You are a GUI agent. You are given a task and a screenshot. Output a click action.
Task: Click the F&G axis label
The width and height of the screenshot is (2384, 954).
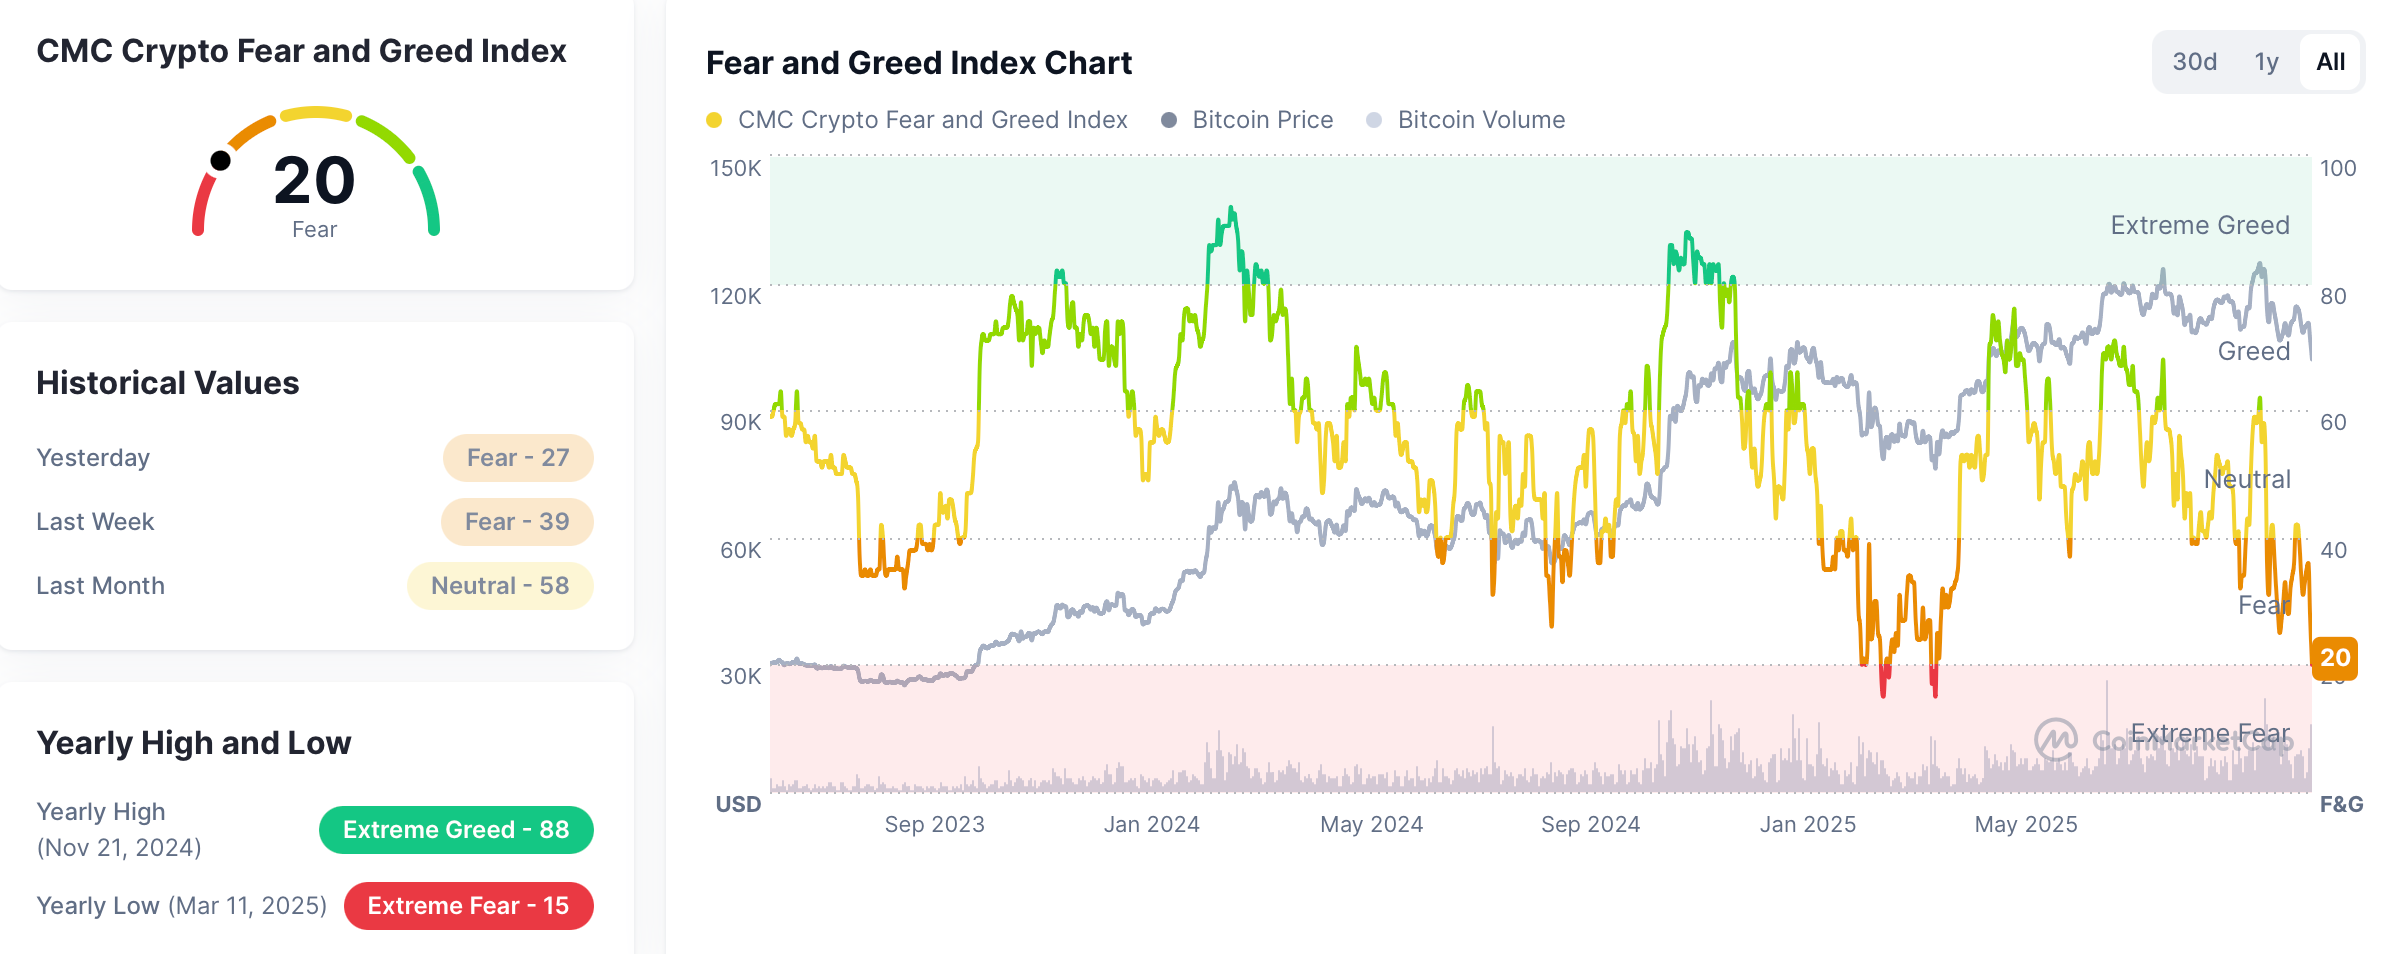coord(2341,804)
